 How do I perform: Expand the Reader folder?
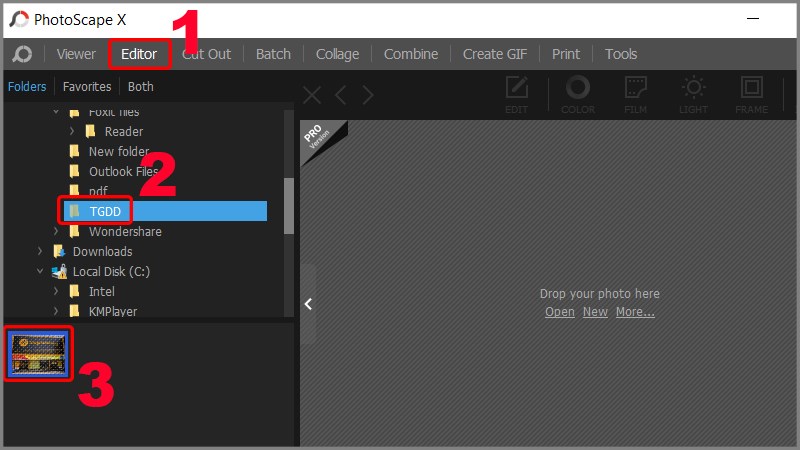pyautogui.click(x=72, y=131)
